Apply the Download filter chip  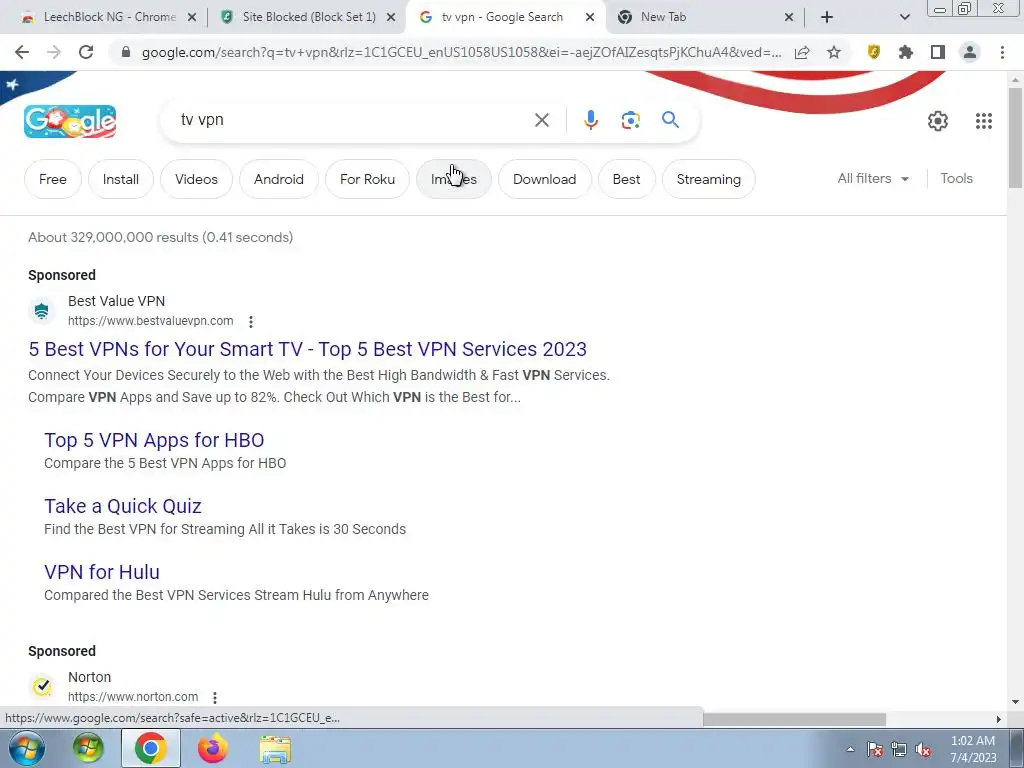(x=545, y=179)
